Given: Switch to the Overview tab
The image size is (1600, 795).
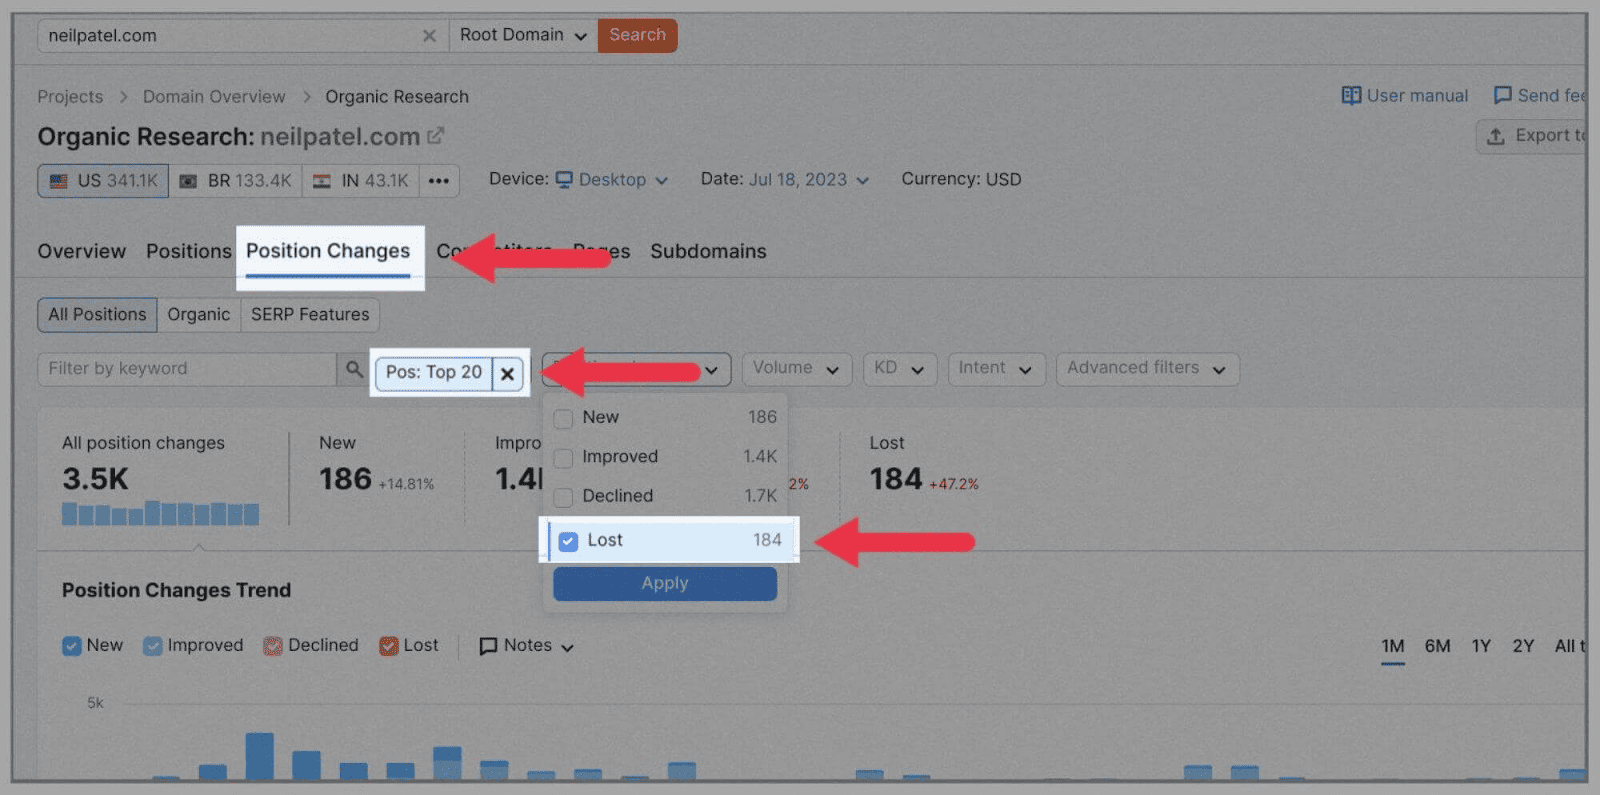Looking at the screenshot, I should pyautogui.click(x=82, y=252).
